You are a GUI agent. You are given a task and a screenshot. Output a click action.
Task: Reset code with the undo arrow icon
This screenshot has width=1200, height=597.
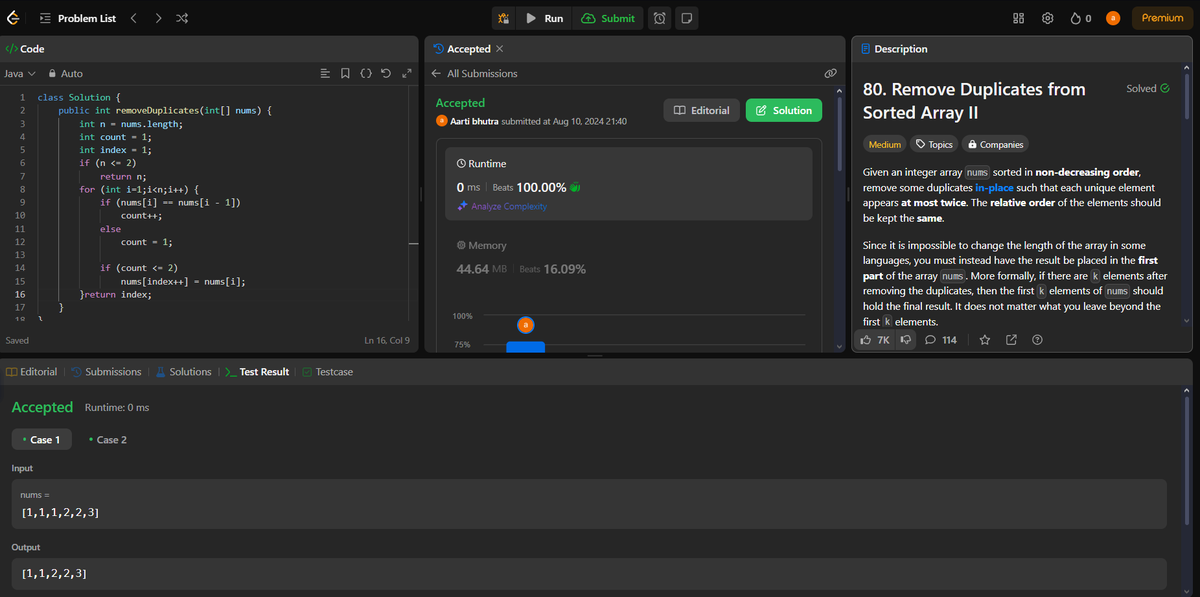pyautogui.click(x=386, y=73)
